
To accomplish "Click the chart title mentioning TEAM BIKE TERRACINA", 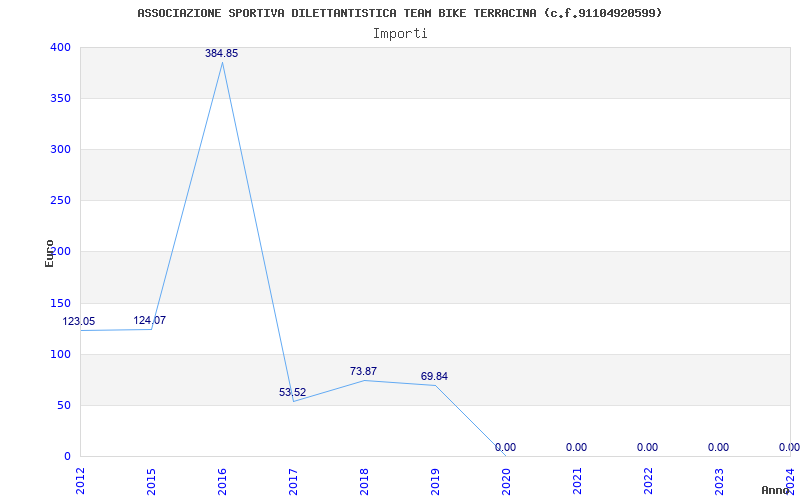I will coord(399,13).
